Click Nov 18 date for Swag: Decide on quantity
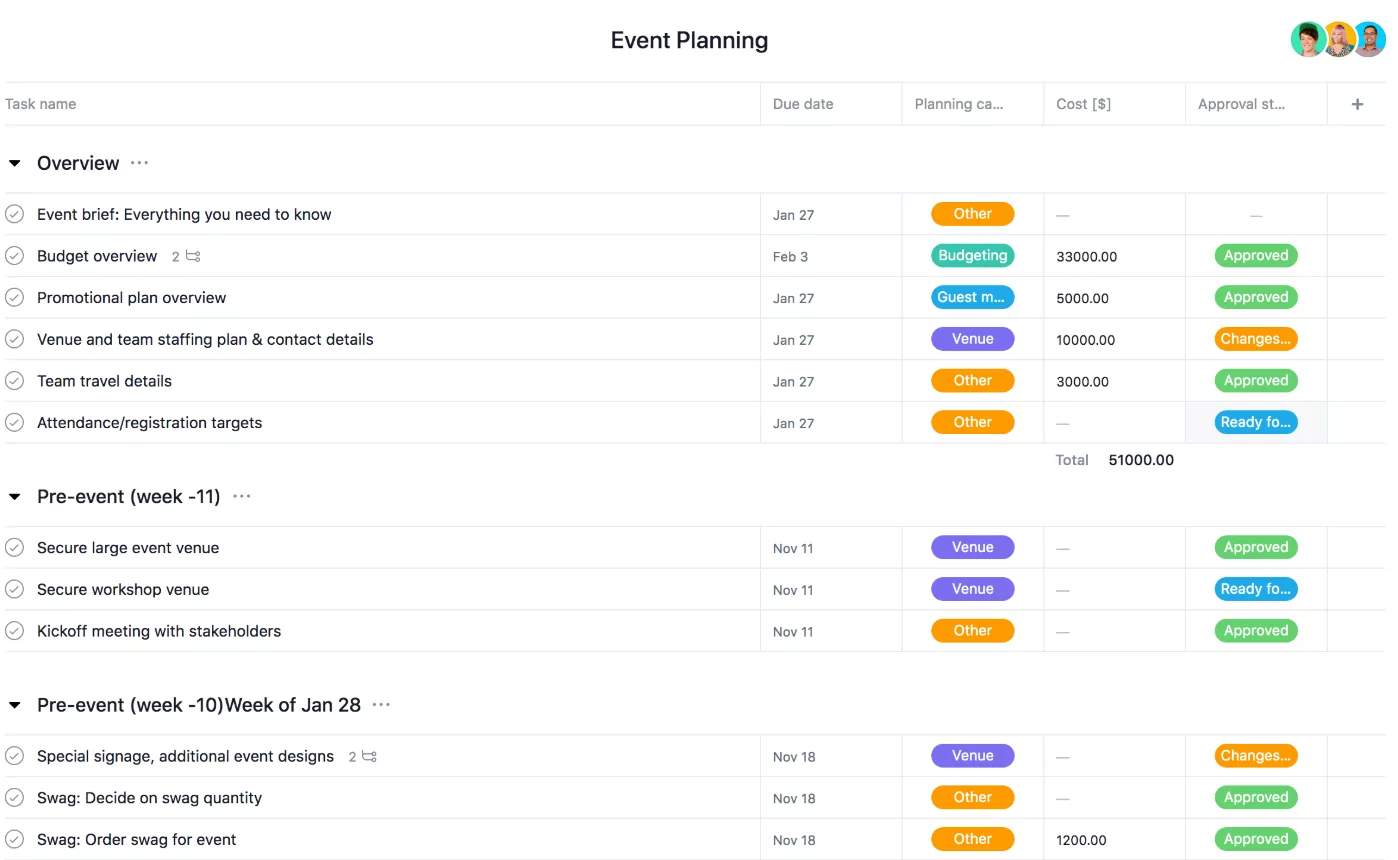This screenshot has height=860, width=1398. pos(794,798)
